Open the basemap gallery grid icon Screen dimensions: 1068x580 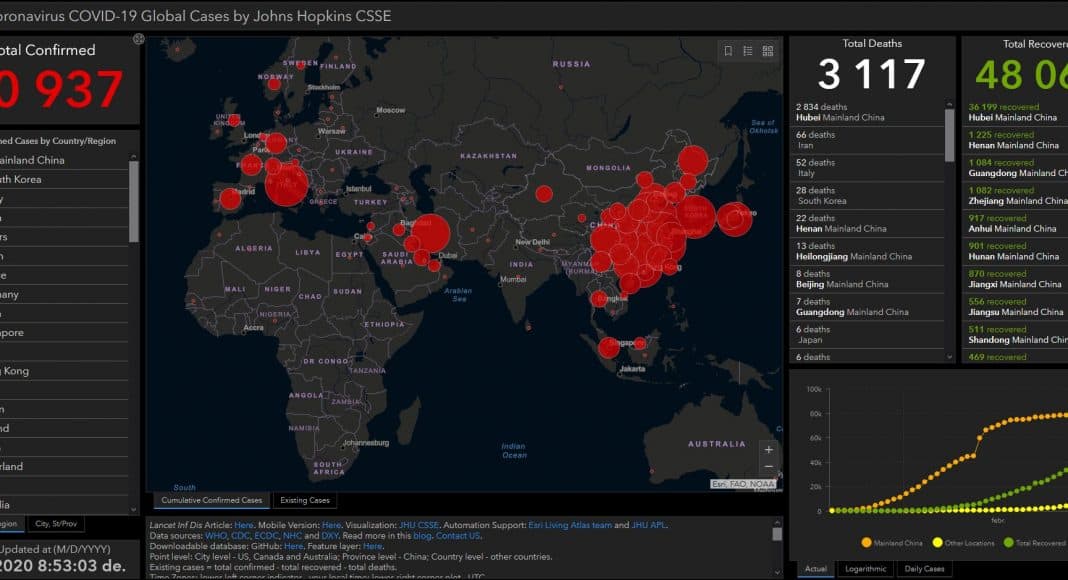point(768,51)
